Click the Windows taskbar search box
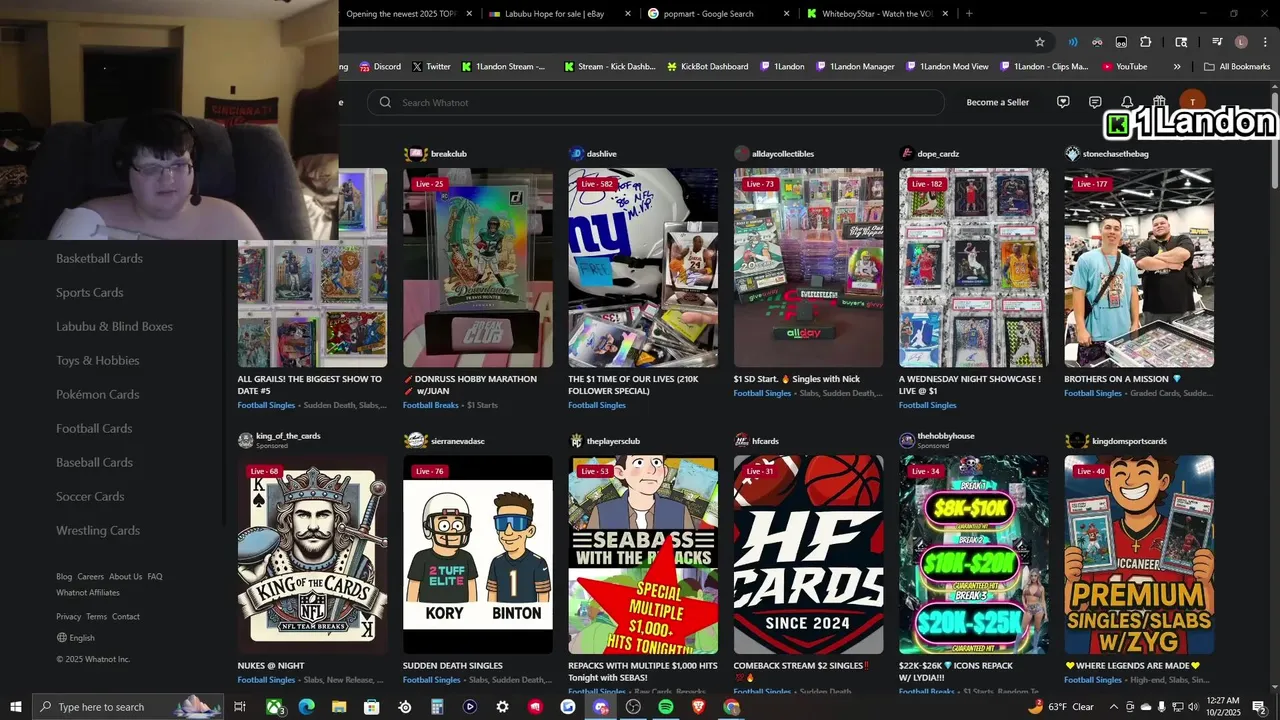 pyautogui.click(x=127, y=707)
